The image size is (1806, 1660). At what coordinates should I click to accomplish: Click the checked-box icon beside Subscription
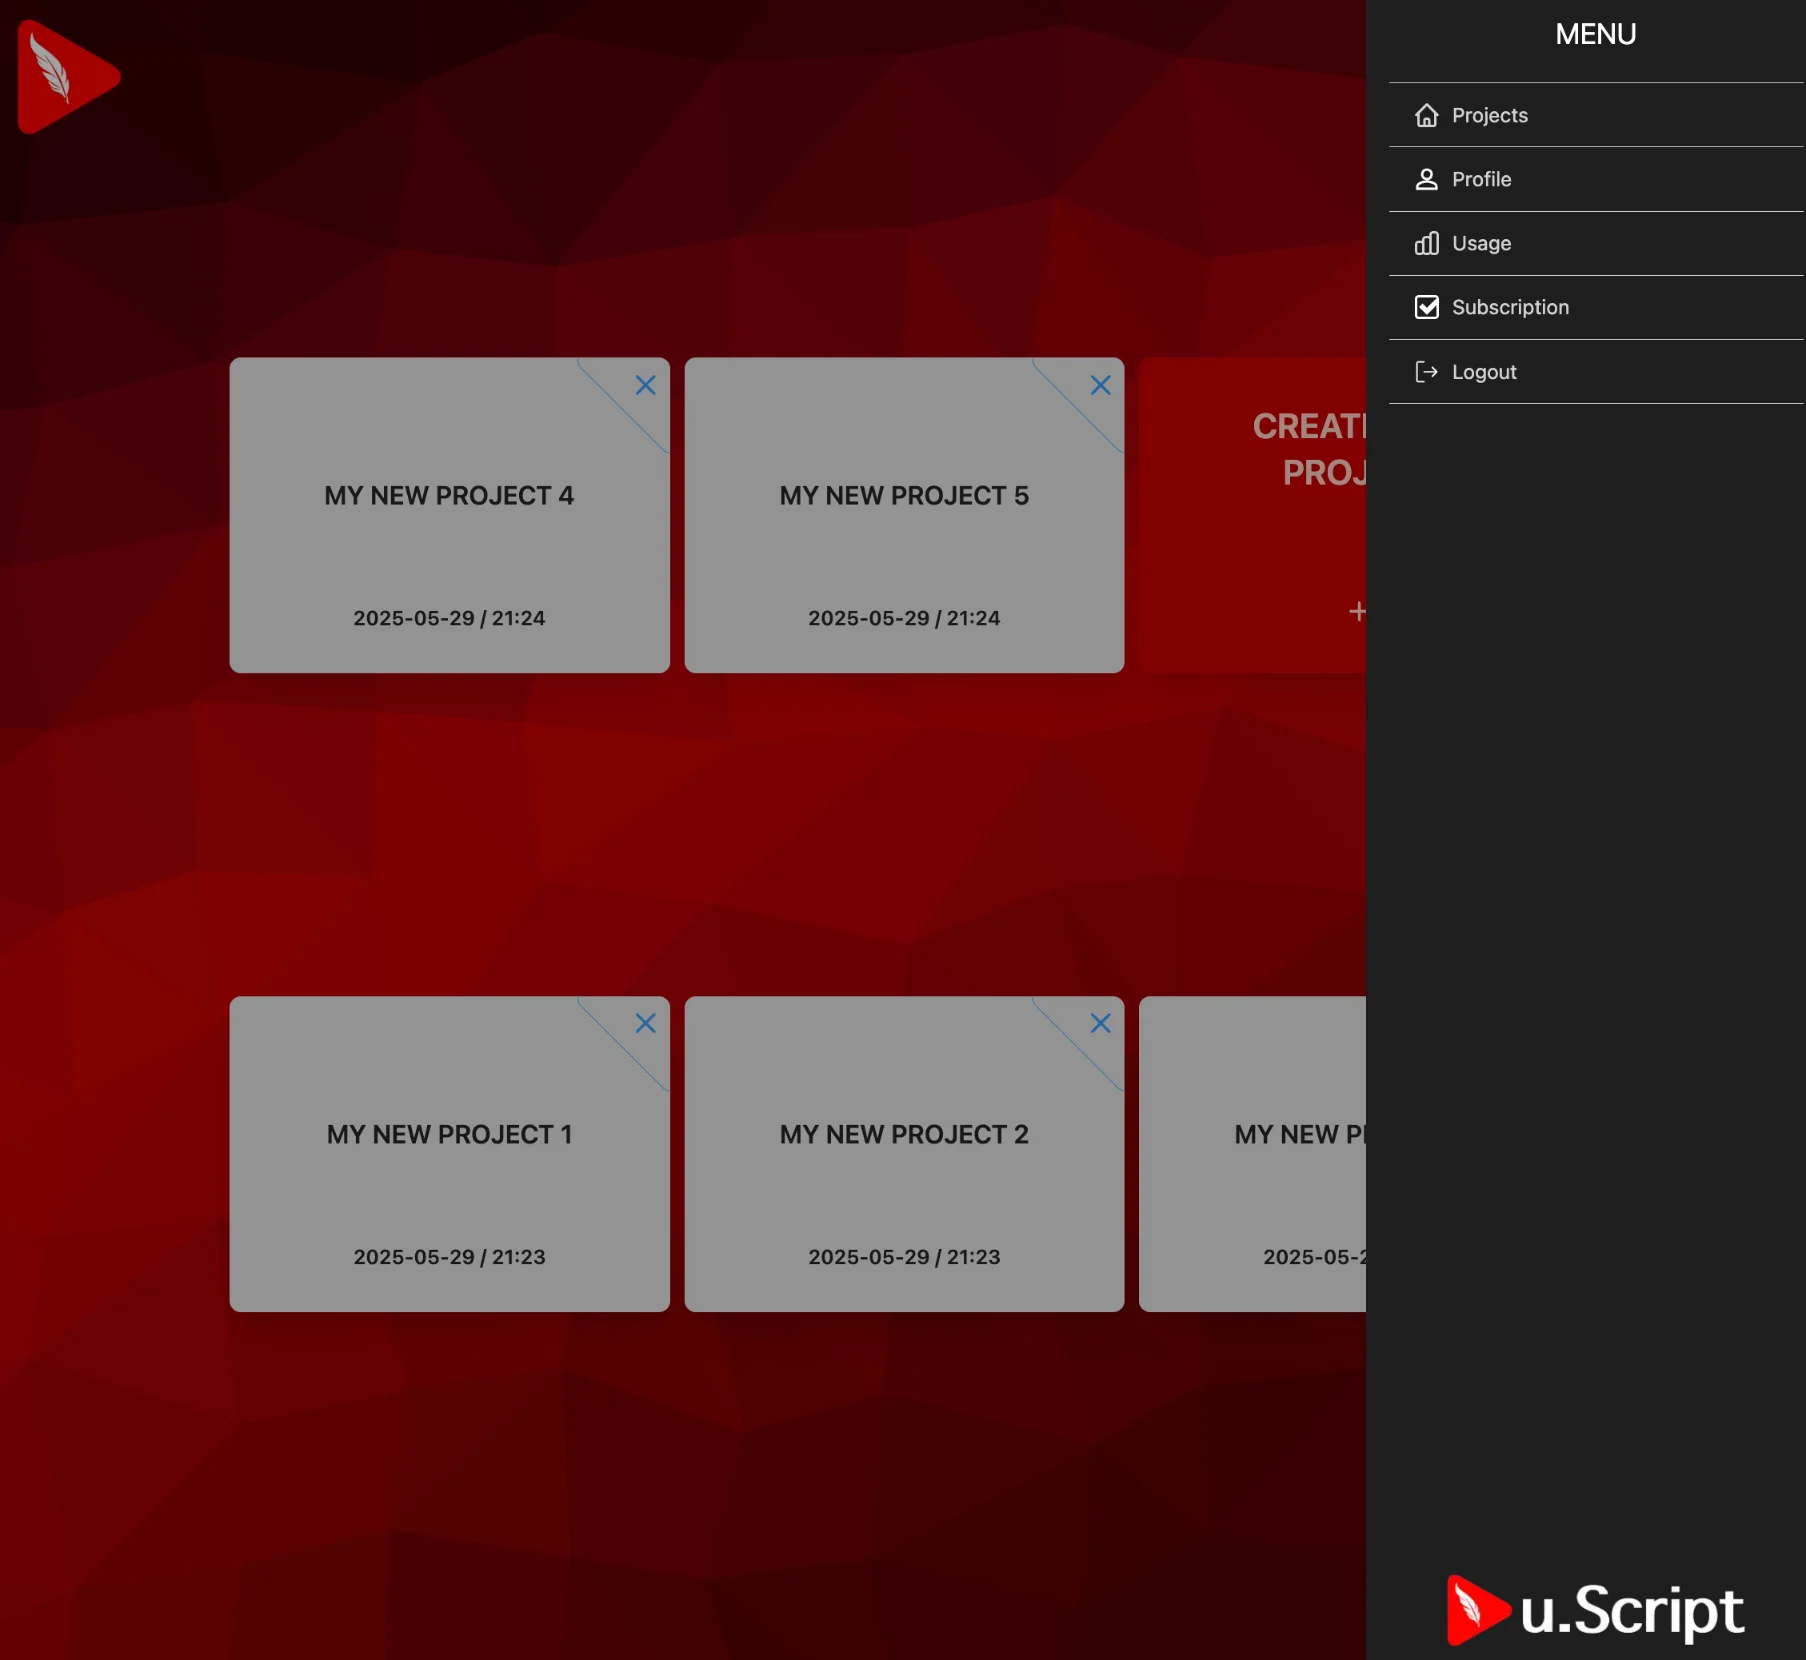1426,307
